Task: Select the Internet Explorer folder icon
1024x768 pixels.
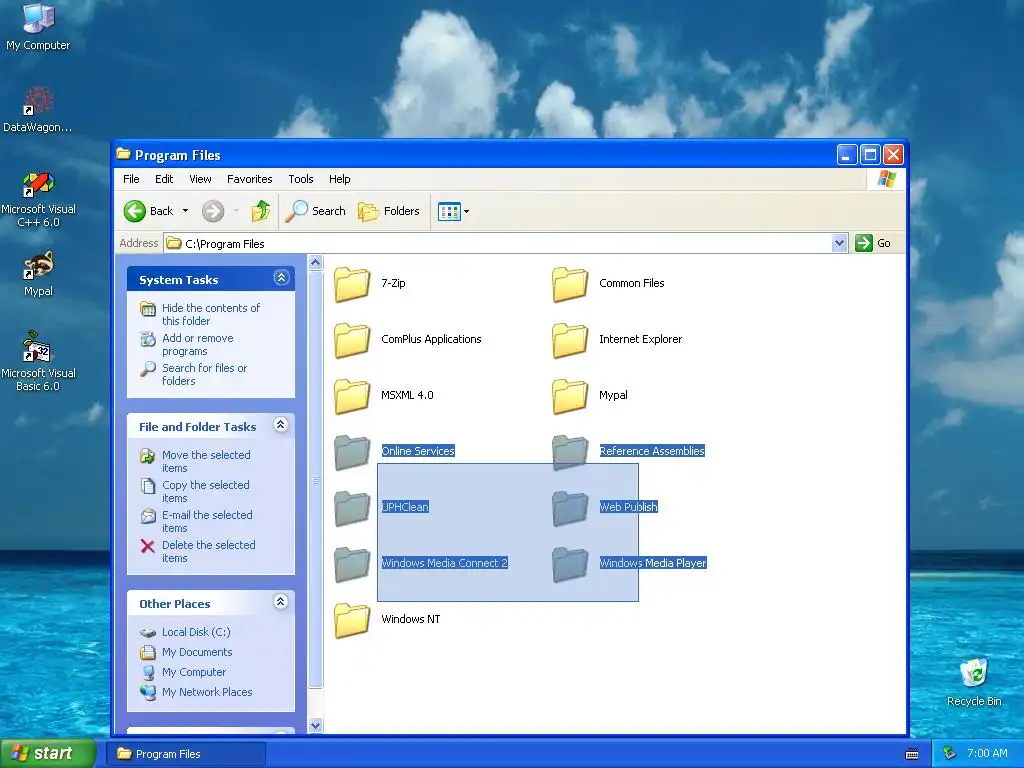Action: (x=570, y=340)
